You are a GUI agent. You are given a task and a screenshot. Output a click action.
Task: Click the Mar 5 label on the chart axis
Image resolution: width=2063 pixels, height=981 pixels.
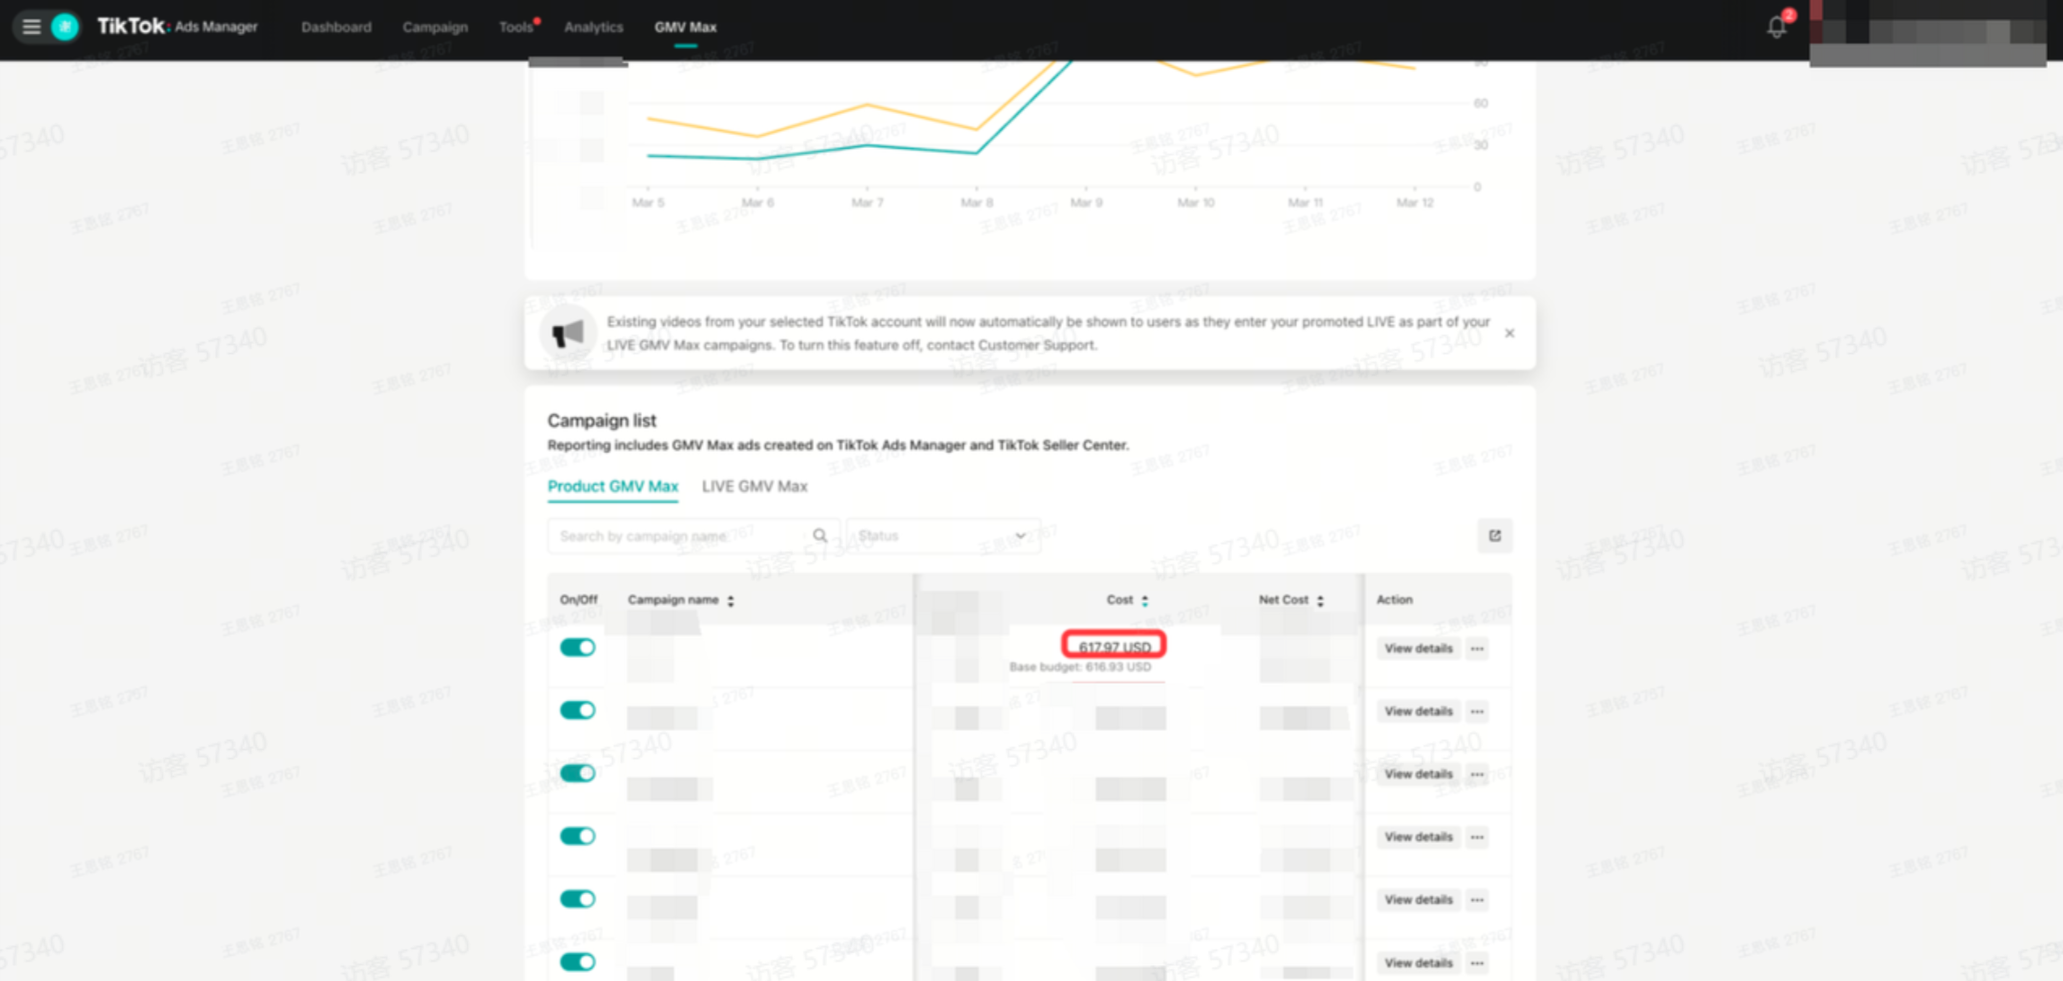click(x=648, y=203)
